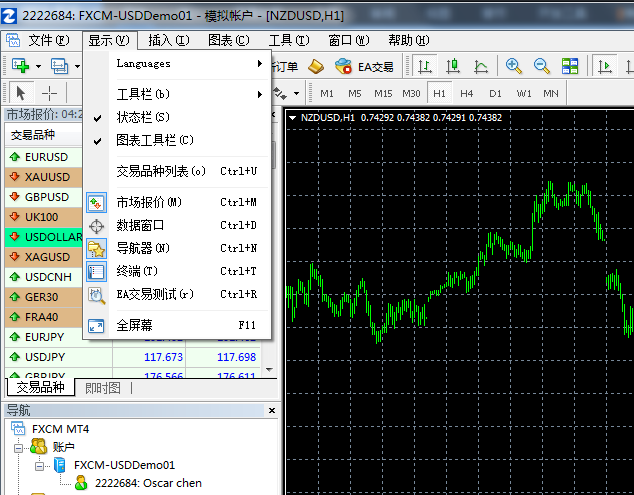Viewport: 634px width, 495px height.
Task: Zoom in the chart
Action: [x=514, y=66]
